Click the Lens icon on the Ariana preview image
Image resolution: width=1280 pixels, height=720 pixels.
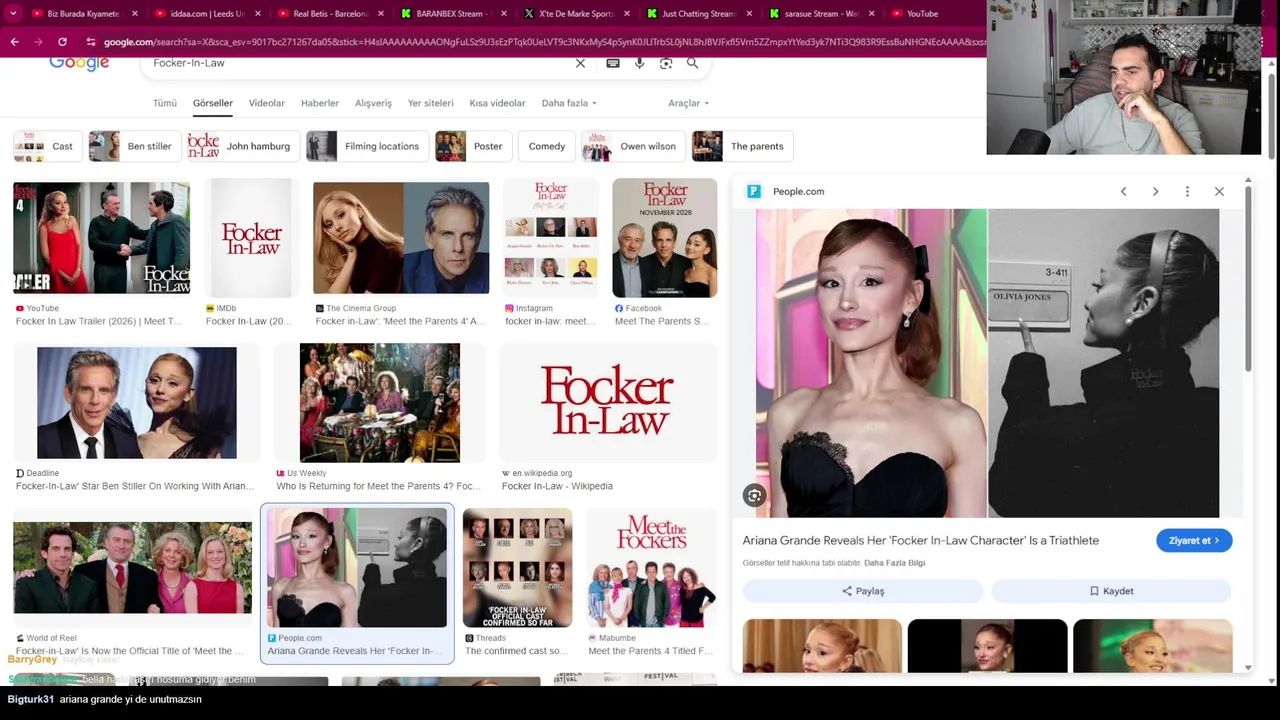click(755, 495)
